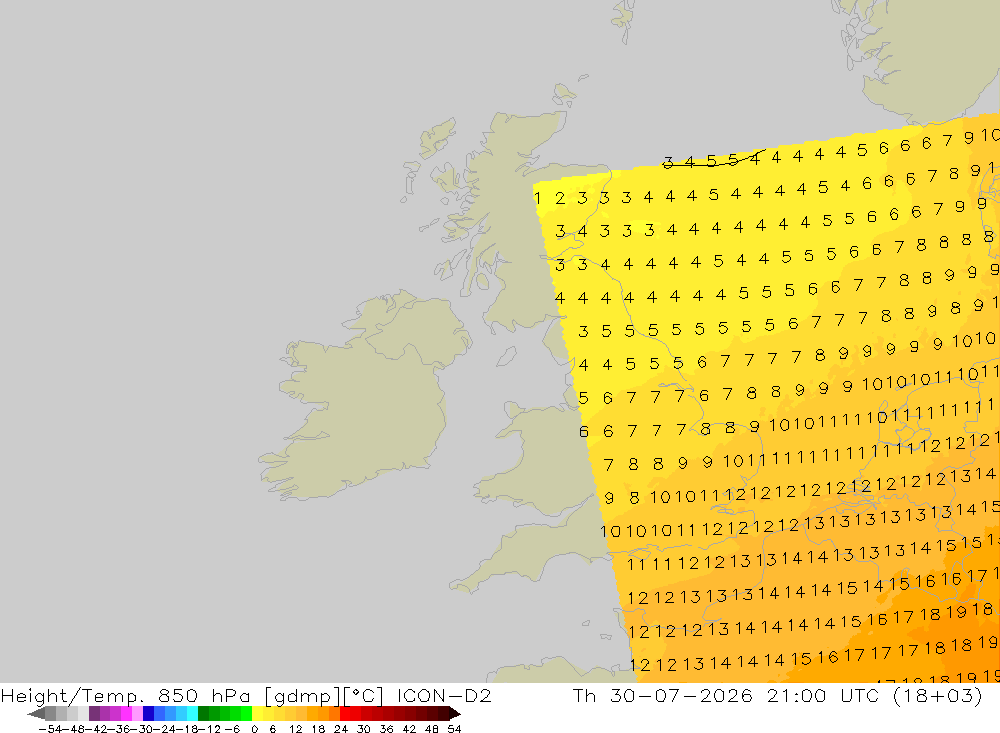
Task: Click the Height/Temp. map title text
Action: click(x=74, y=695)
